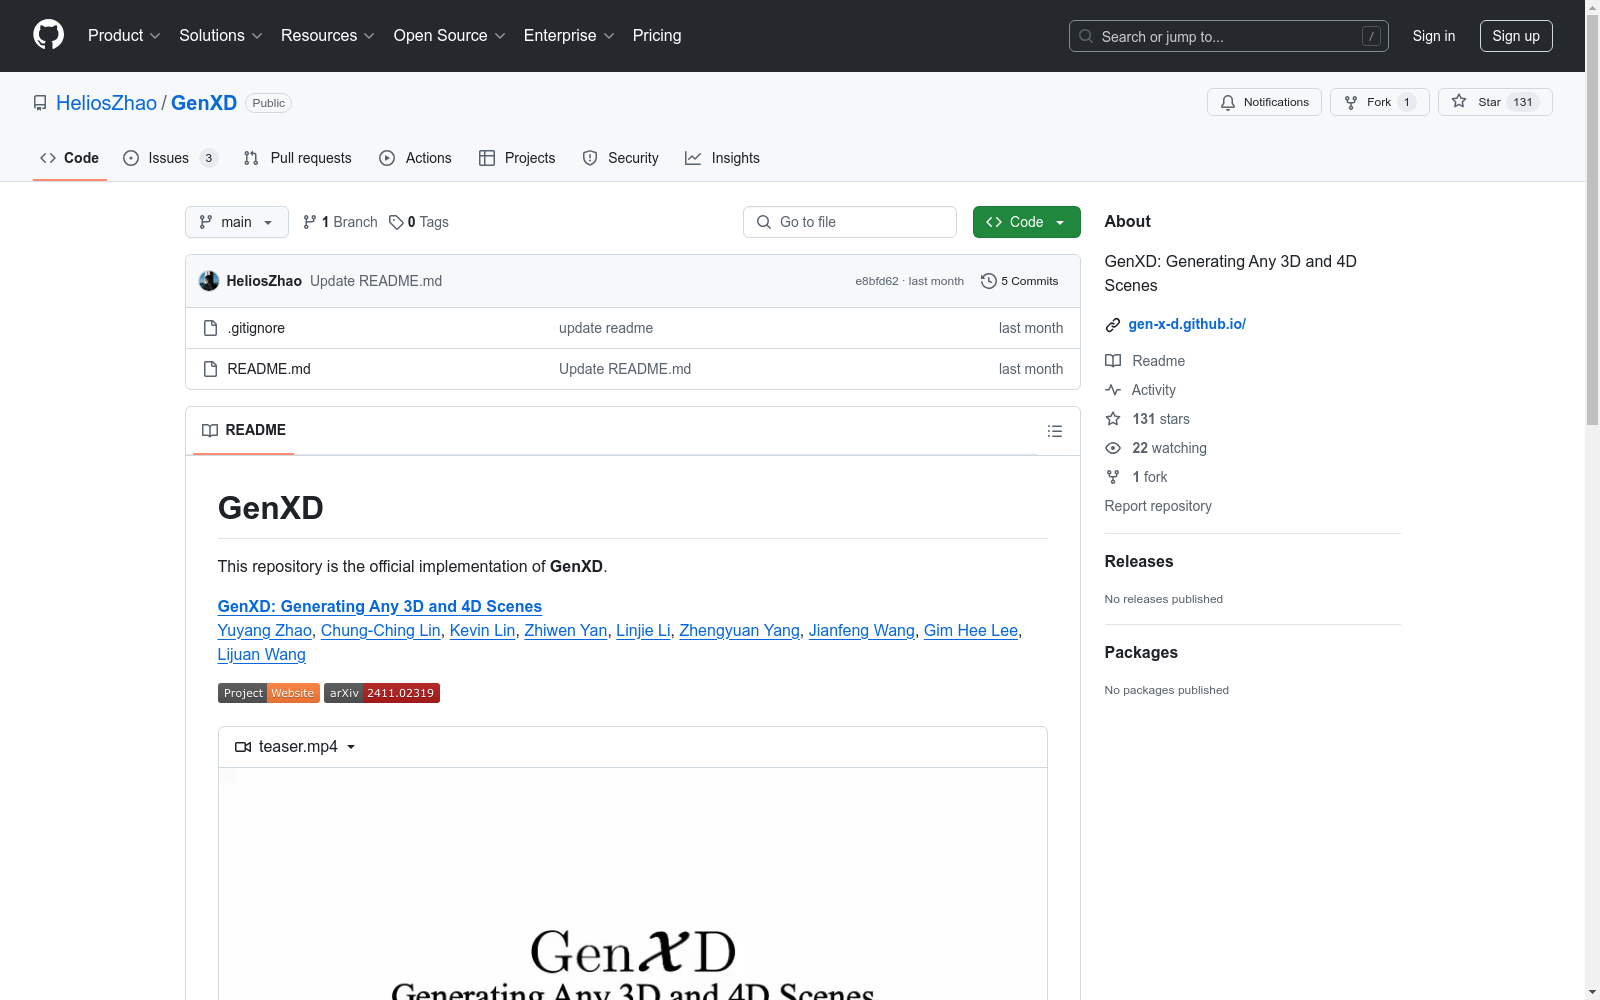The height and width of the screenshot is (1000, 1600).
Task: Open the GenXD repository name link
Action: coord(204,103)
